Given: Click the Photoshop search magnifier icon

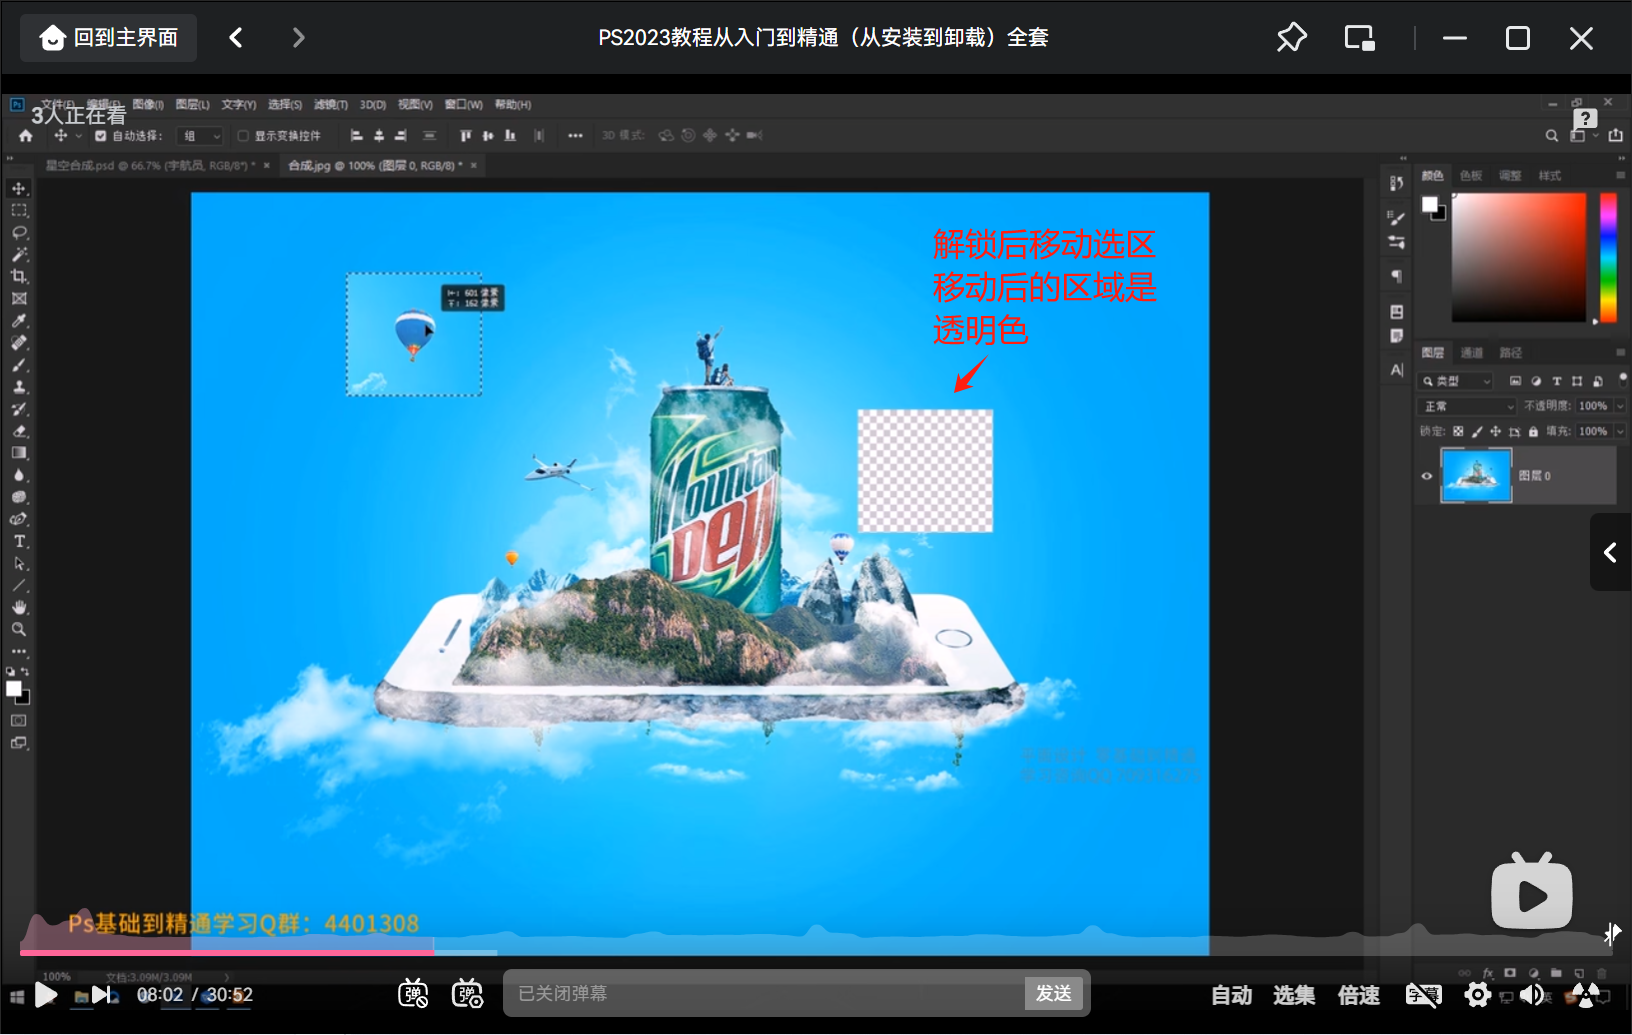Looking at the screenshot, I should pos(1552,136).
